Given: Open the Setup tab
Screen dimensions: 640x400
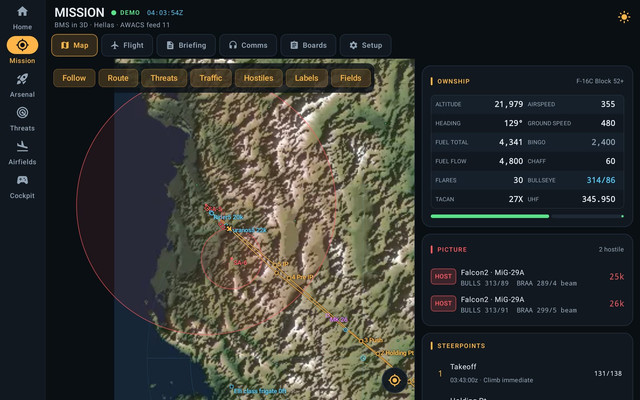Looking at the screenshot, I should click(365, 45).
